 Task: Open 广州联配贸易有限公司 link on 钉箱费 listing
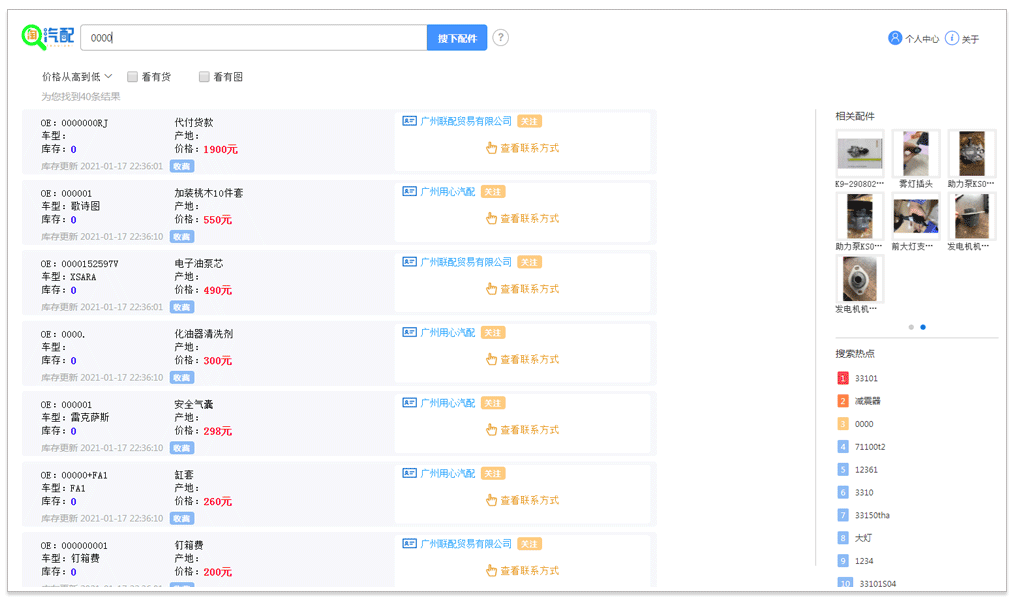click(x=466, y=544)
